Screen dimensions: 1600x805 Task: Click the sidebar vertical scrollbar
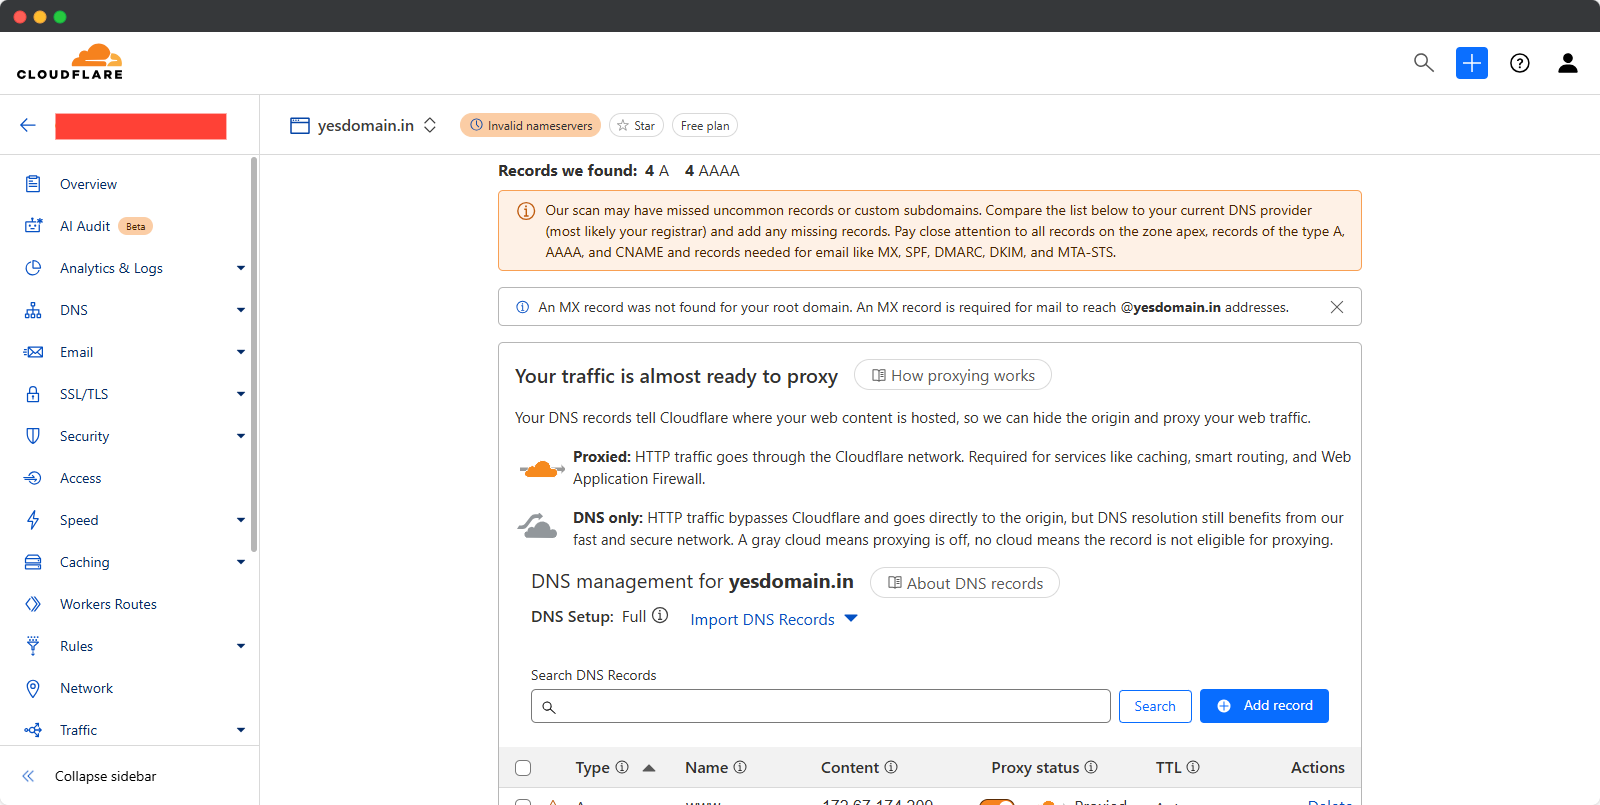(x=254, y=353)
